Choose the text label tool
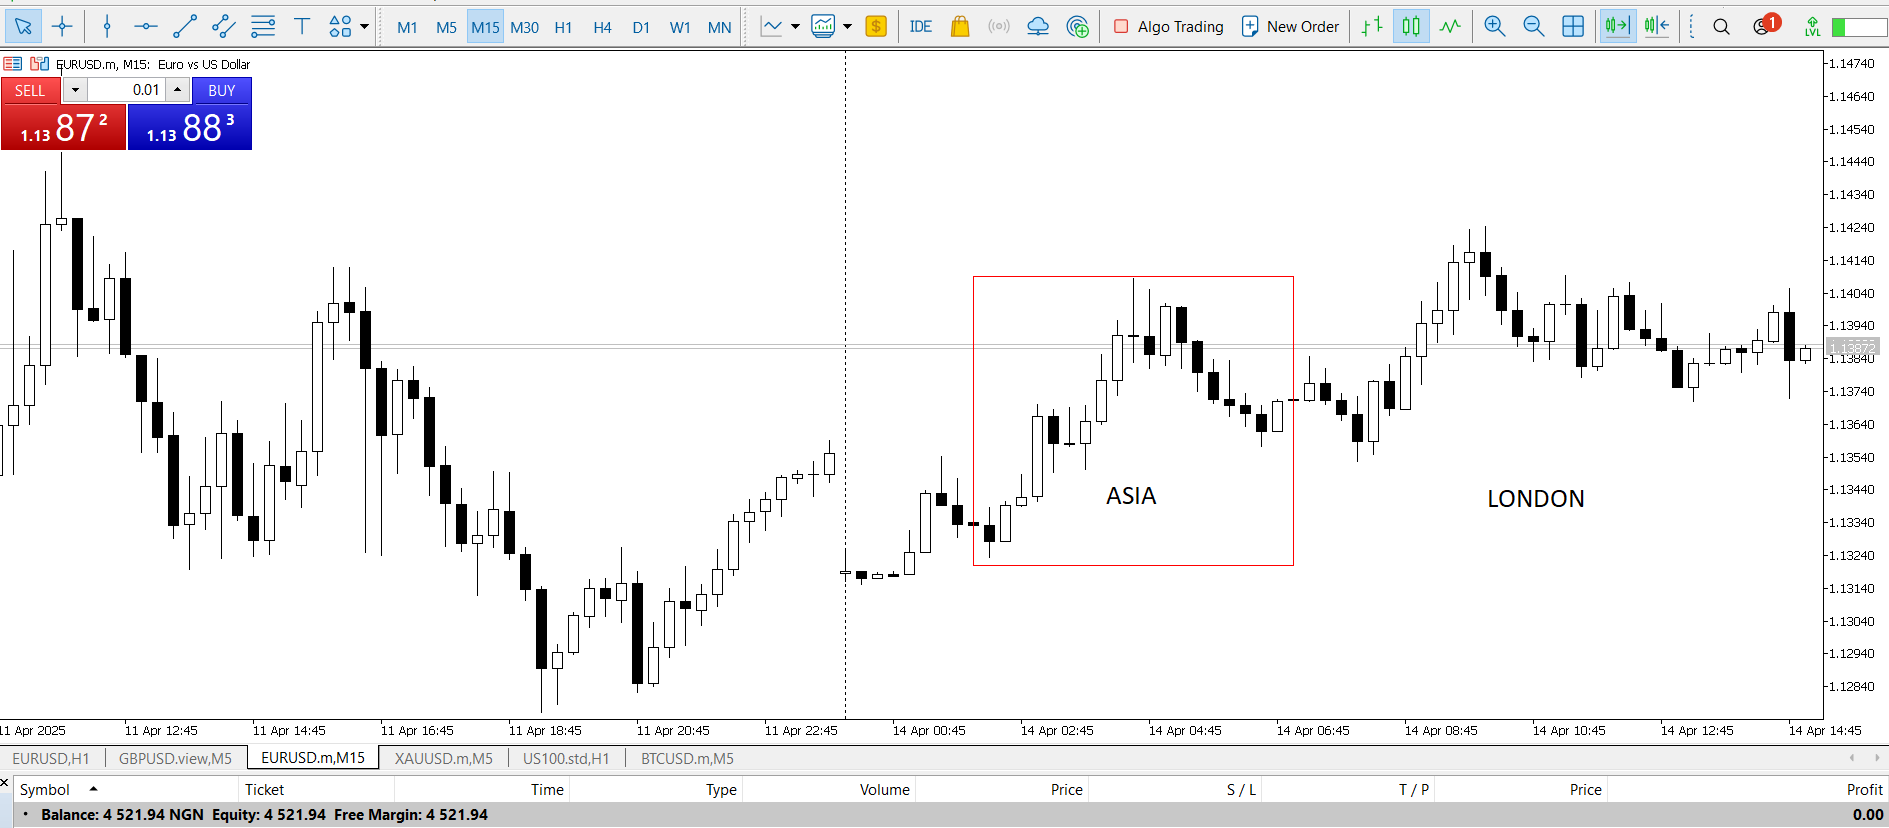The image size is (1889, 828). pyautogui.click(x=302, y=27)
